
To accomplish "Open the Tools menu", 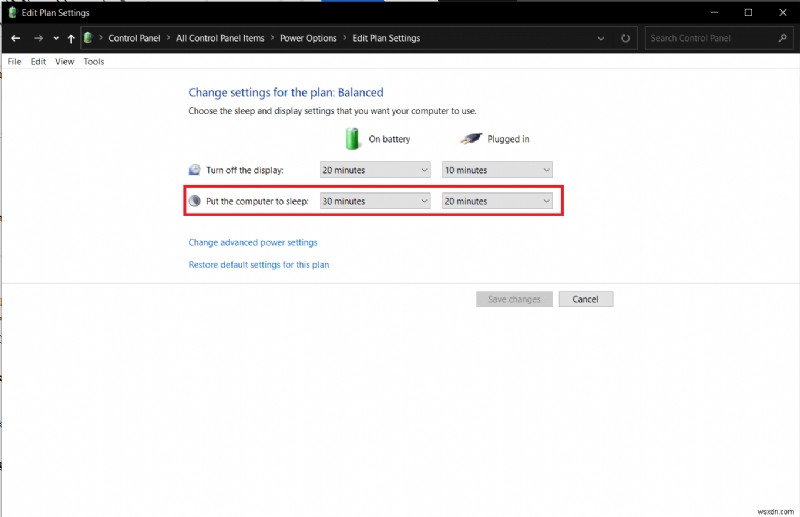I will (94, 61).
